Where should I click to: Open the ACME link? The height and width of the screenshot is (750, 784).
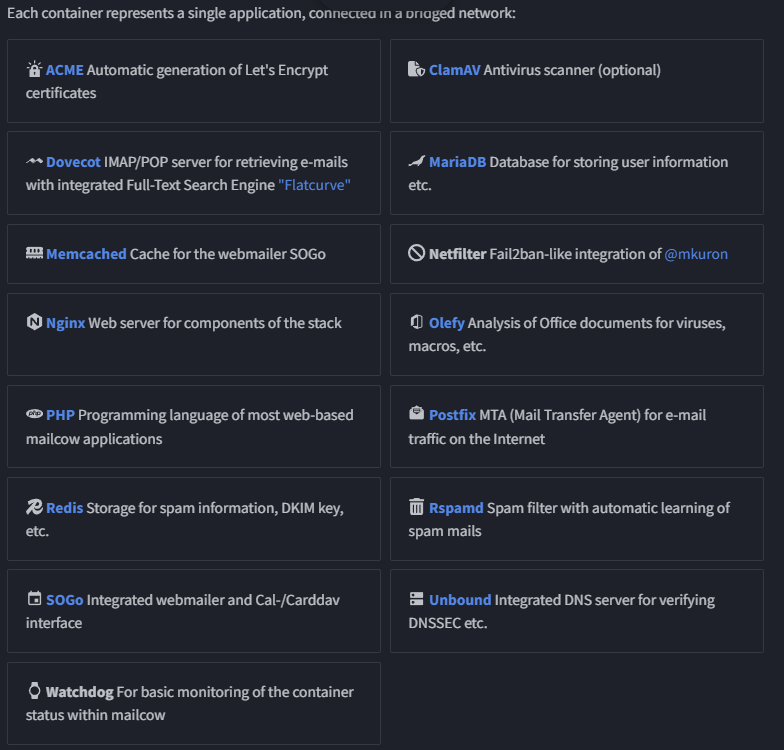click(x=64, y=70)
